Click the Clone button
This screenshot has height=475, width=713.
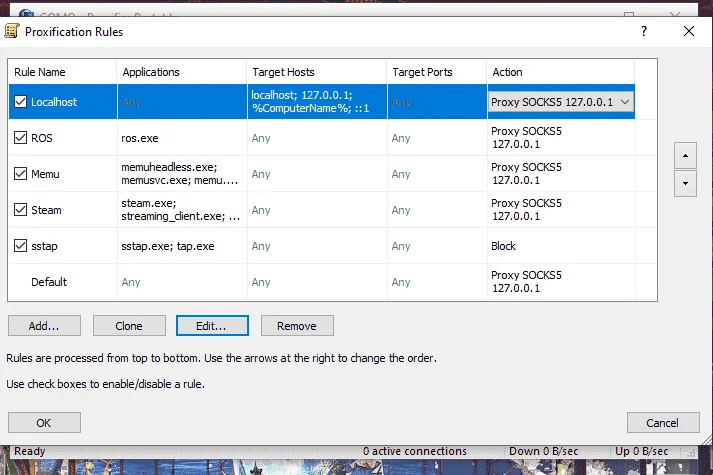[129, 326]
